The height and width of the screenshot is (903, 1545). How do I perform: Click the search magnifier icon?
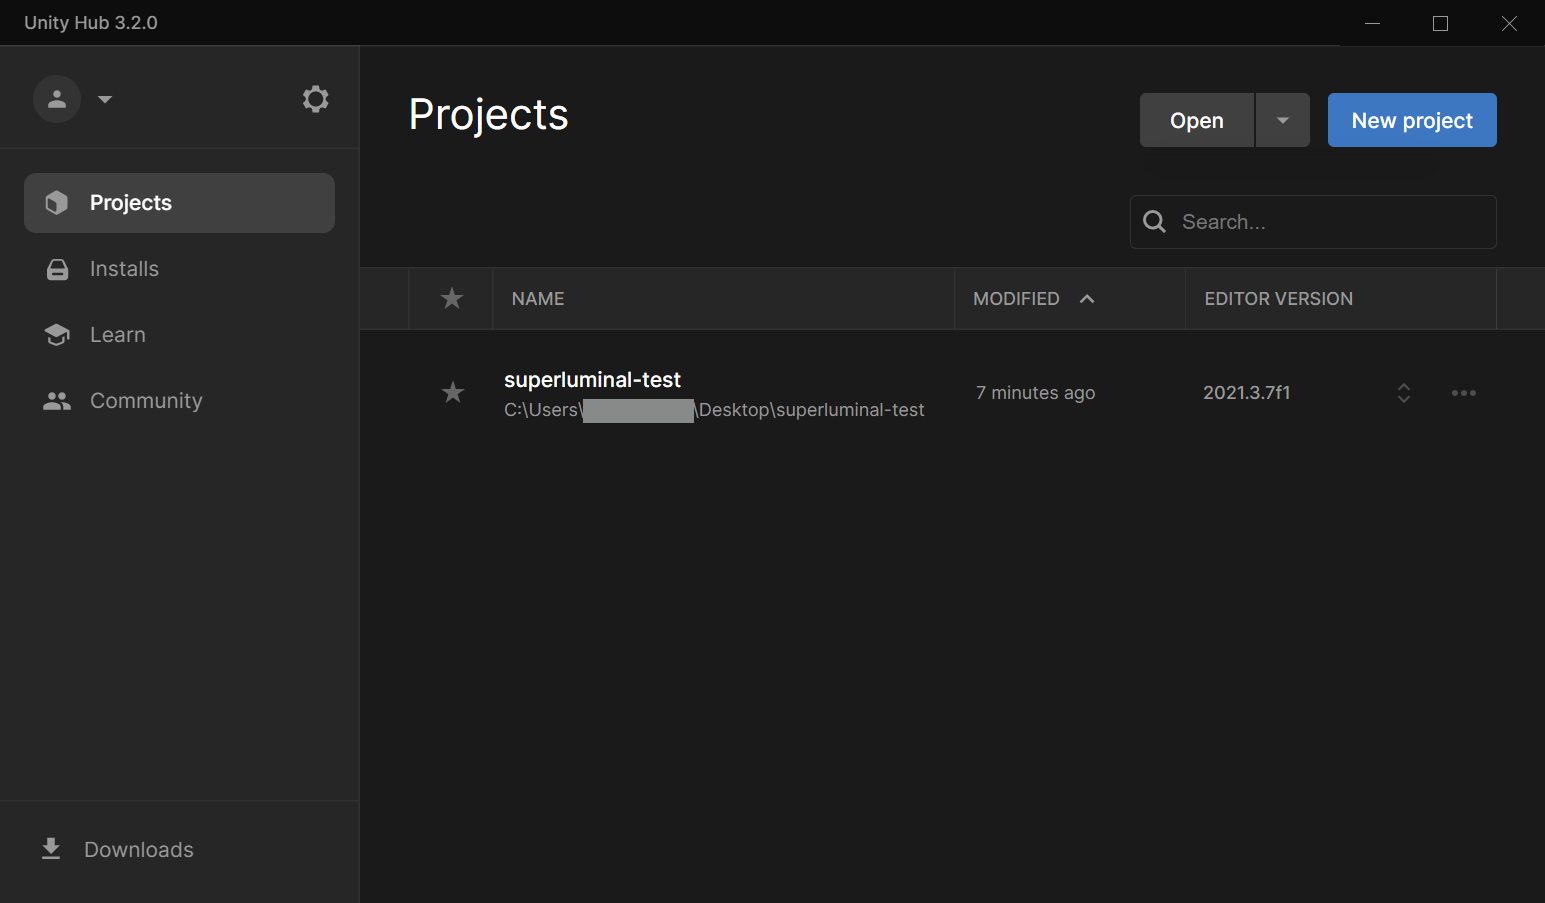(x=1154, y=222)
